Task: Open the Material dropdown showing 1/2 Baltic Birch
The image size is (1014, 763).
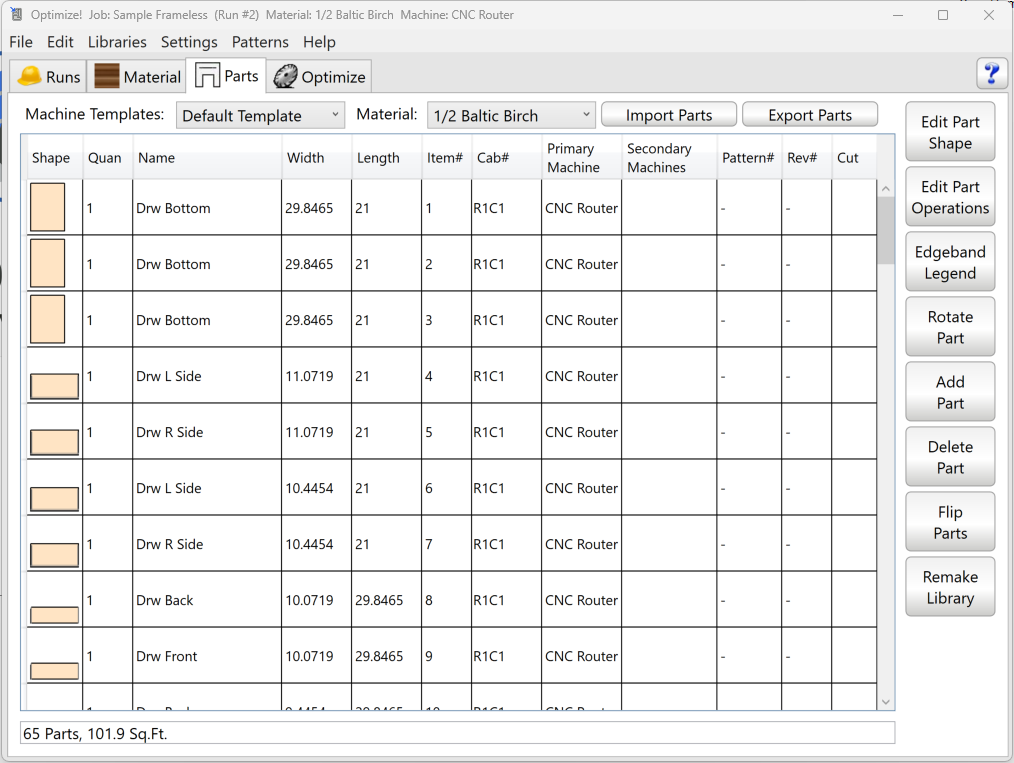Action: point(511,116)
